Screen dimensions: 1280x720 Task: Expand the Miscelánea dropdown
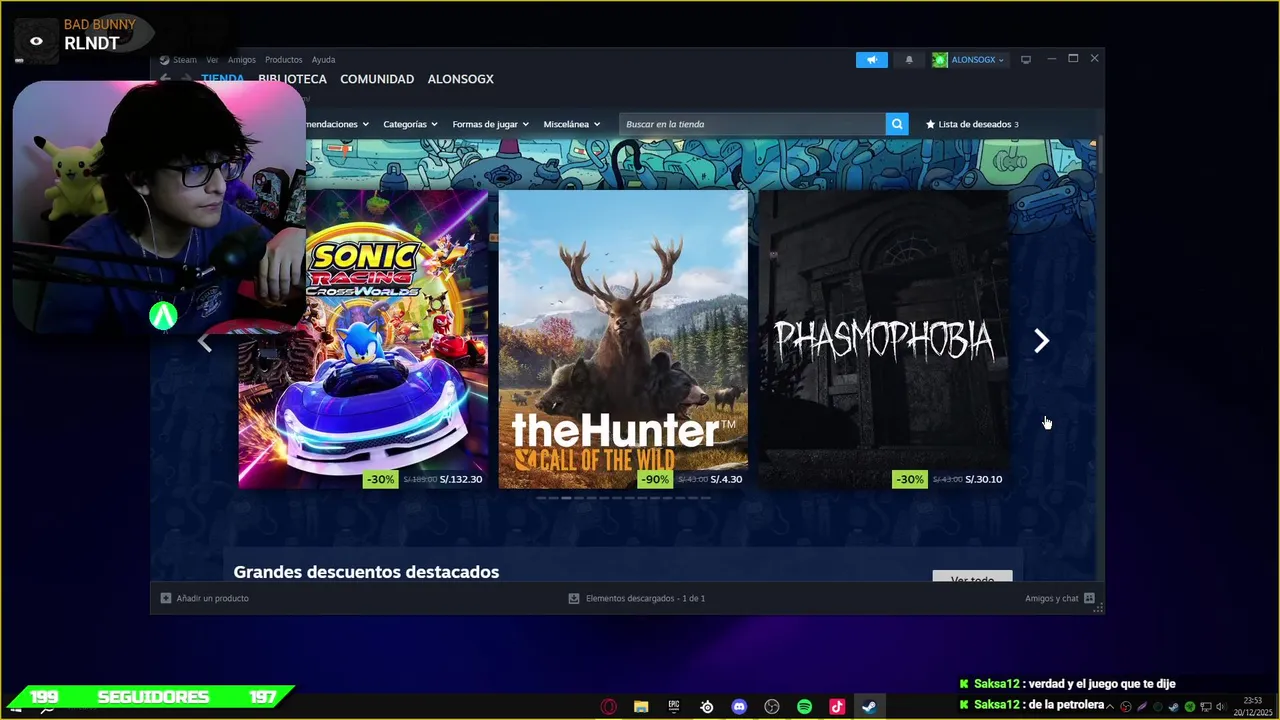coord(572,124)
